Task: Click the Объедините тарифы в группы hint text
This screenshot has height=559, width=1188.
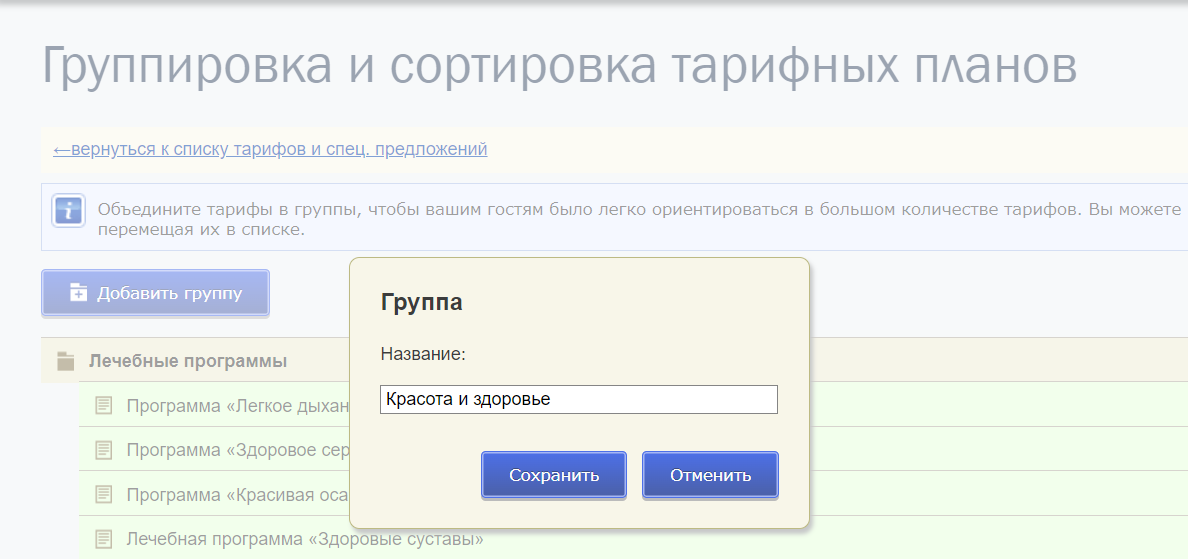Action: pos(640,218)
